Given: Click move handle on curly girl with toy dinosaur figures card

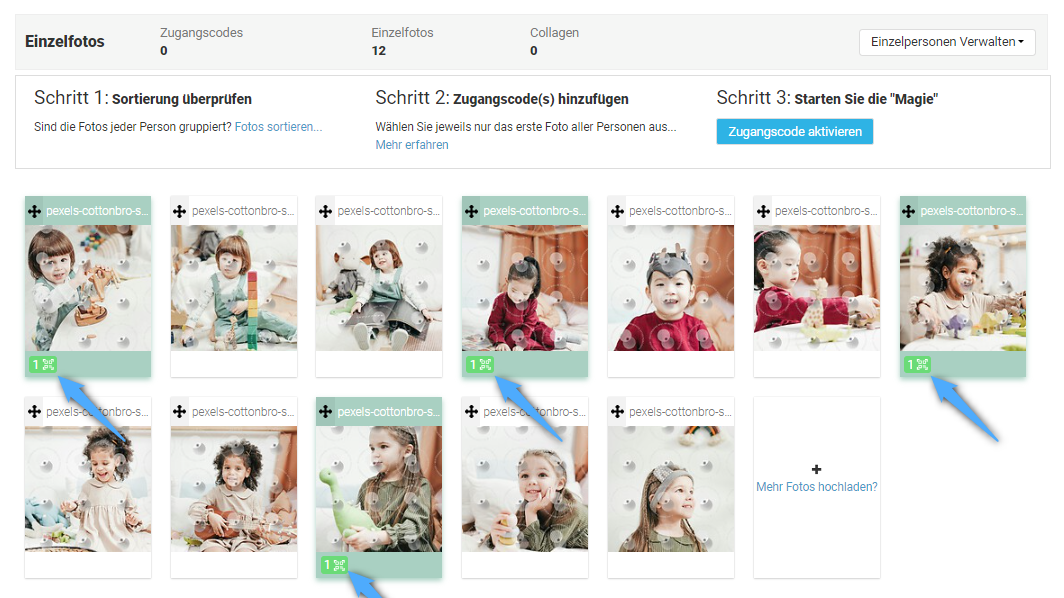Looking at the screenshot, I should 908,211.
